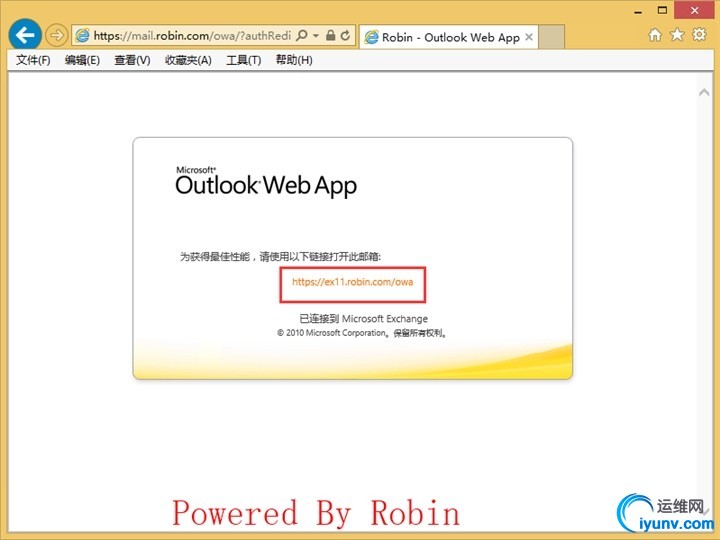Open the 收藏夹(A) menu

click(188, 60)
